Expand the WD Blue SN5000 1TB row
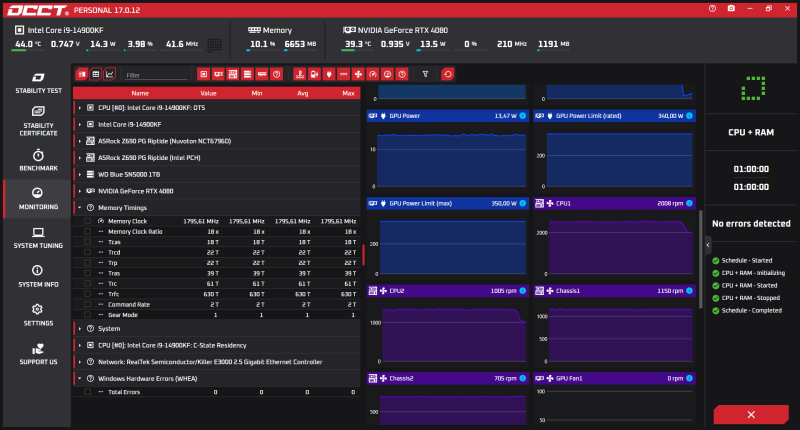The height and width of the screenshot is (430, 800). 80,174
